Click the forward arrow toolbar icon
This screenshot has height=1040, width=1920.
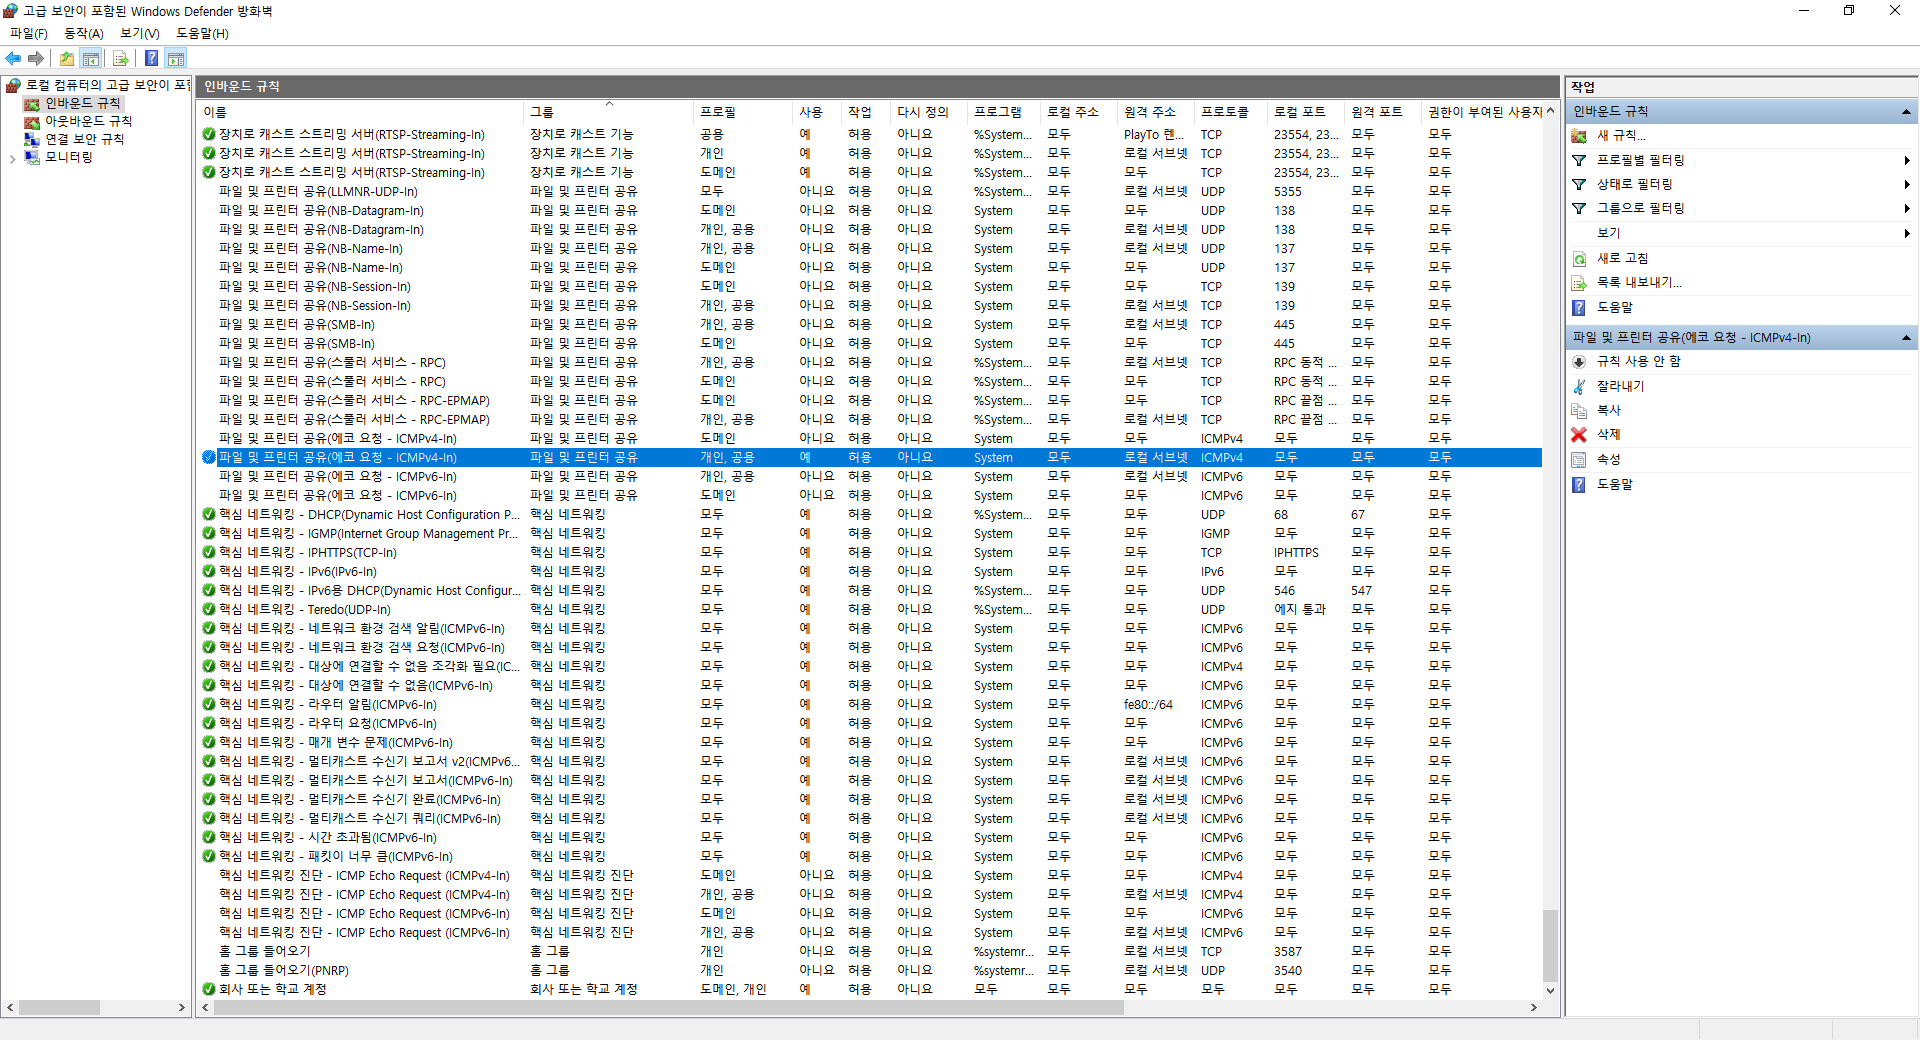[x=36, y=58]
